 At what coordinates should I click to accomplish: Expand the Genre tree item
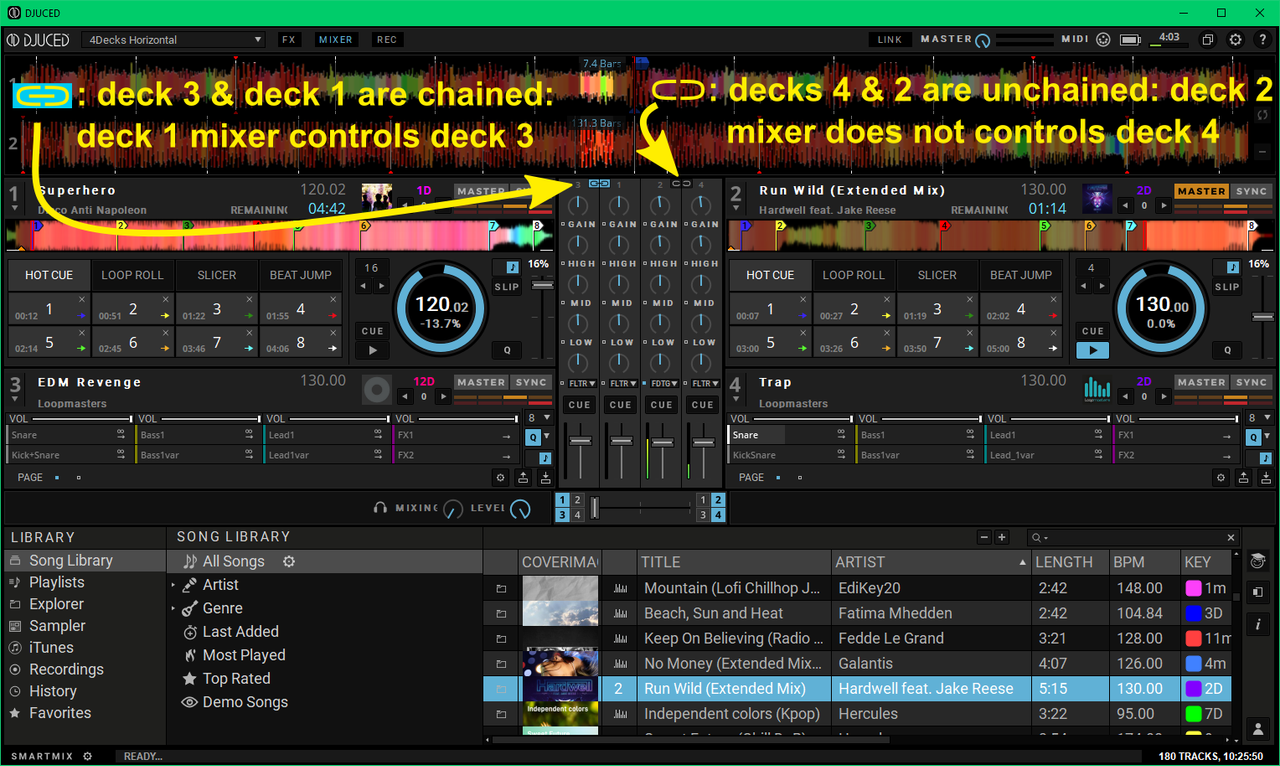[173, 609]
